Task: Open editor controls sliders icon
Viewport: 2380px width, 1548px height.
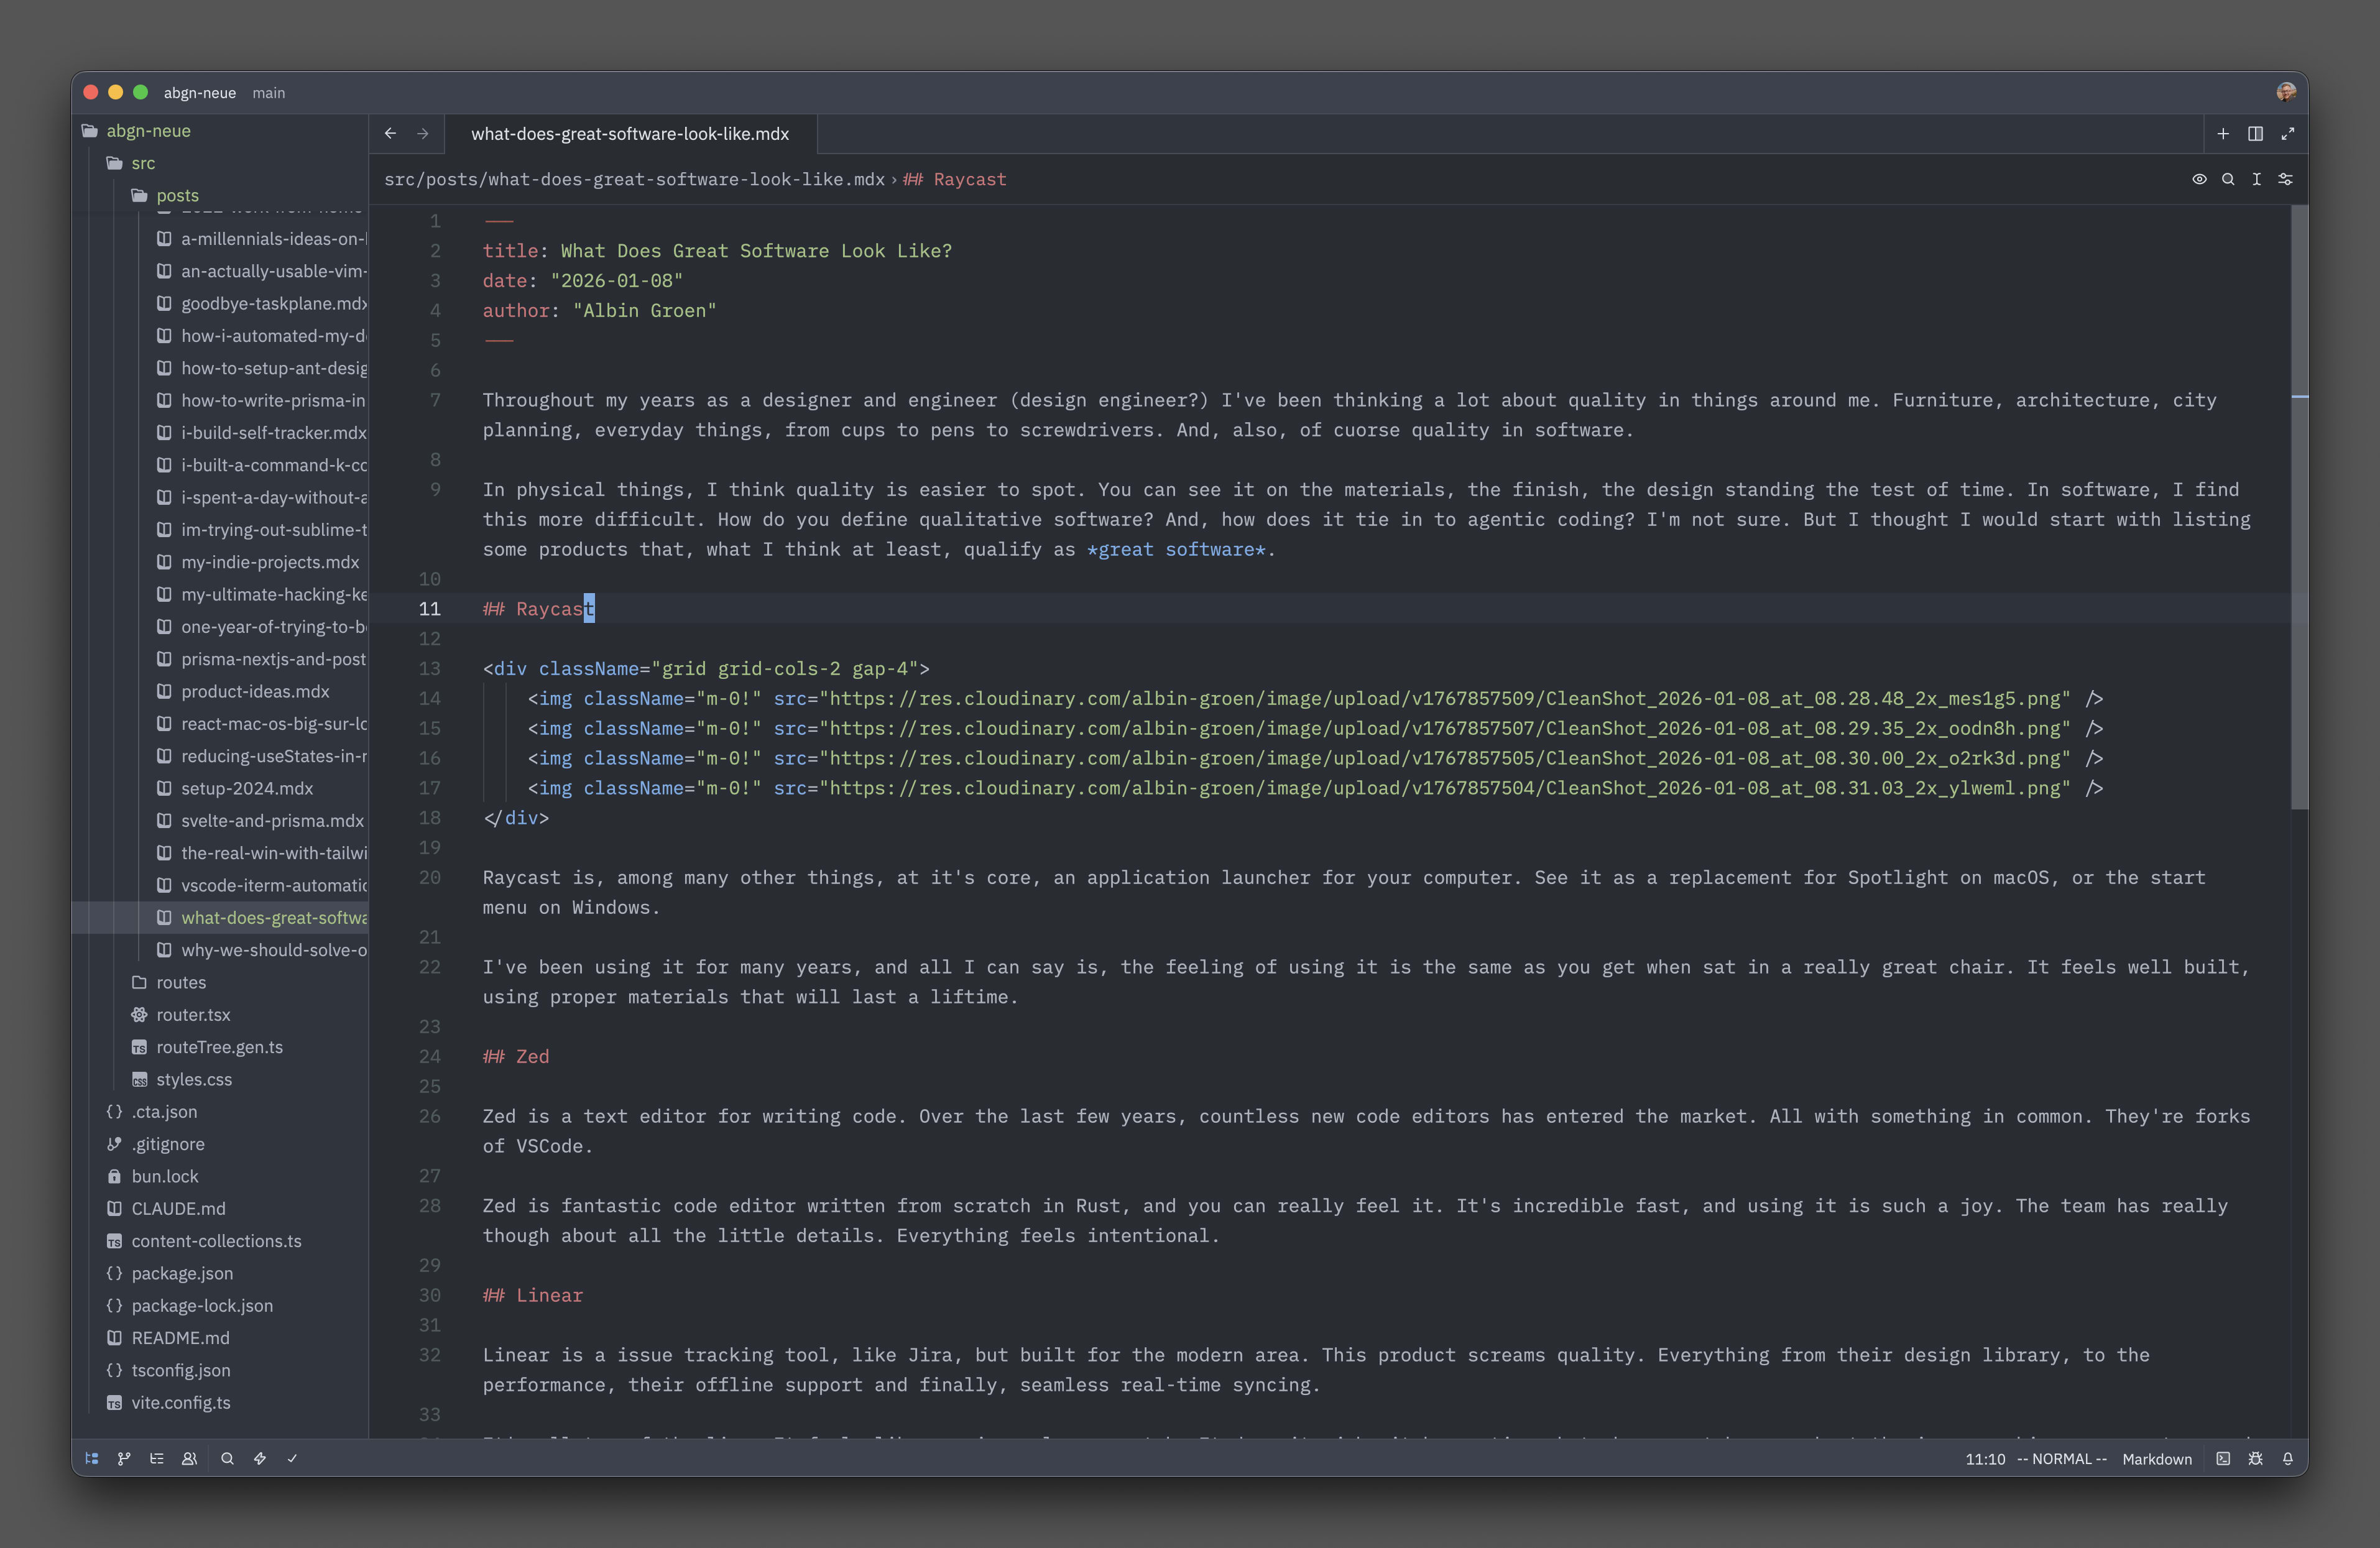Action: (2285, 179)
